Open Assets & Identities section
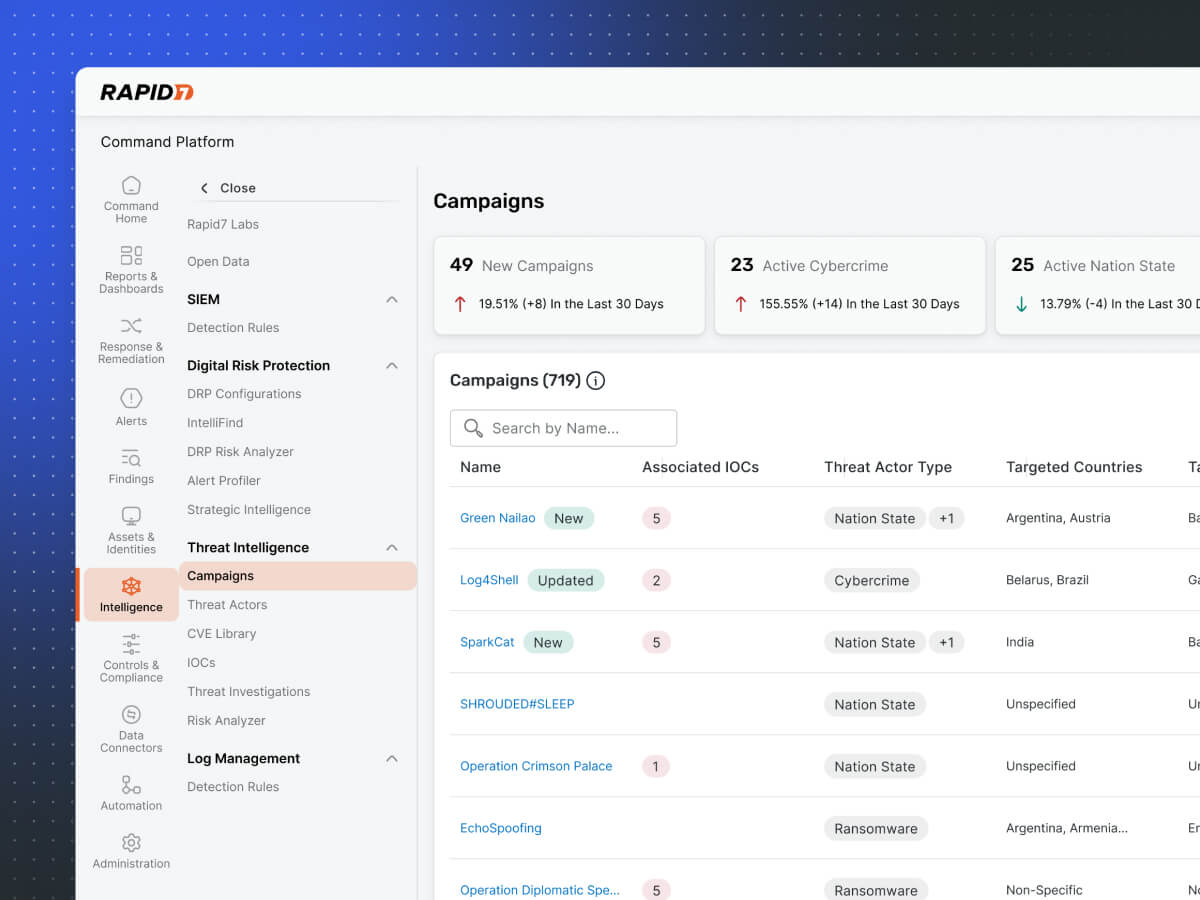The image size is (1200, 900). point(131,530)
